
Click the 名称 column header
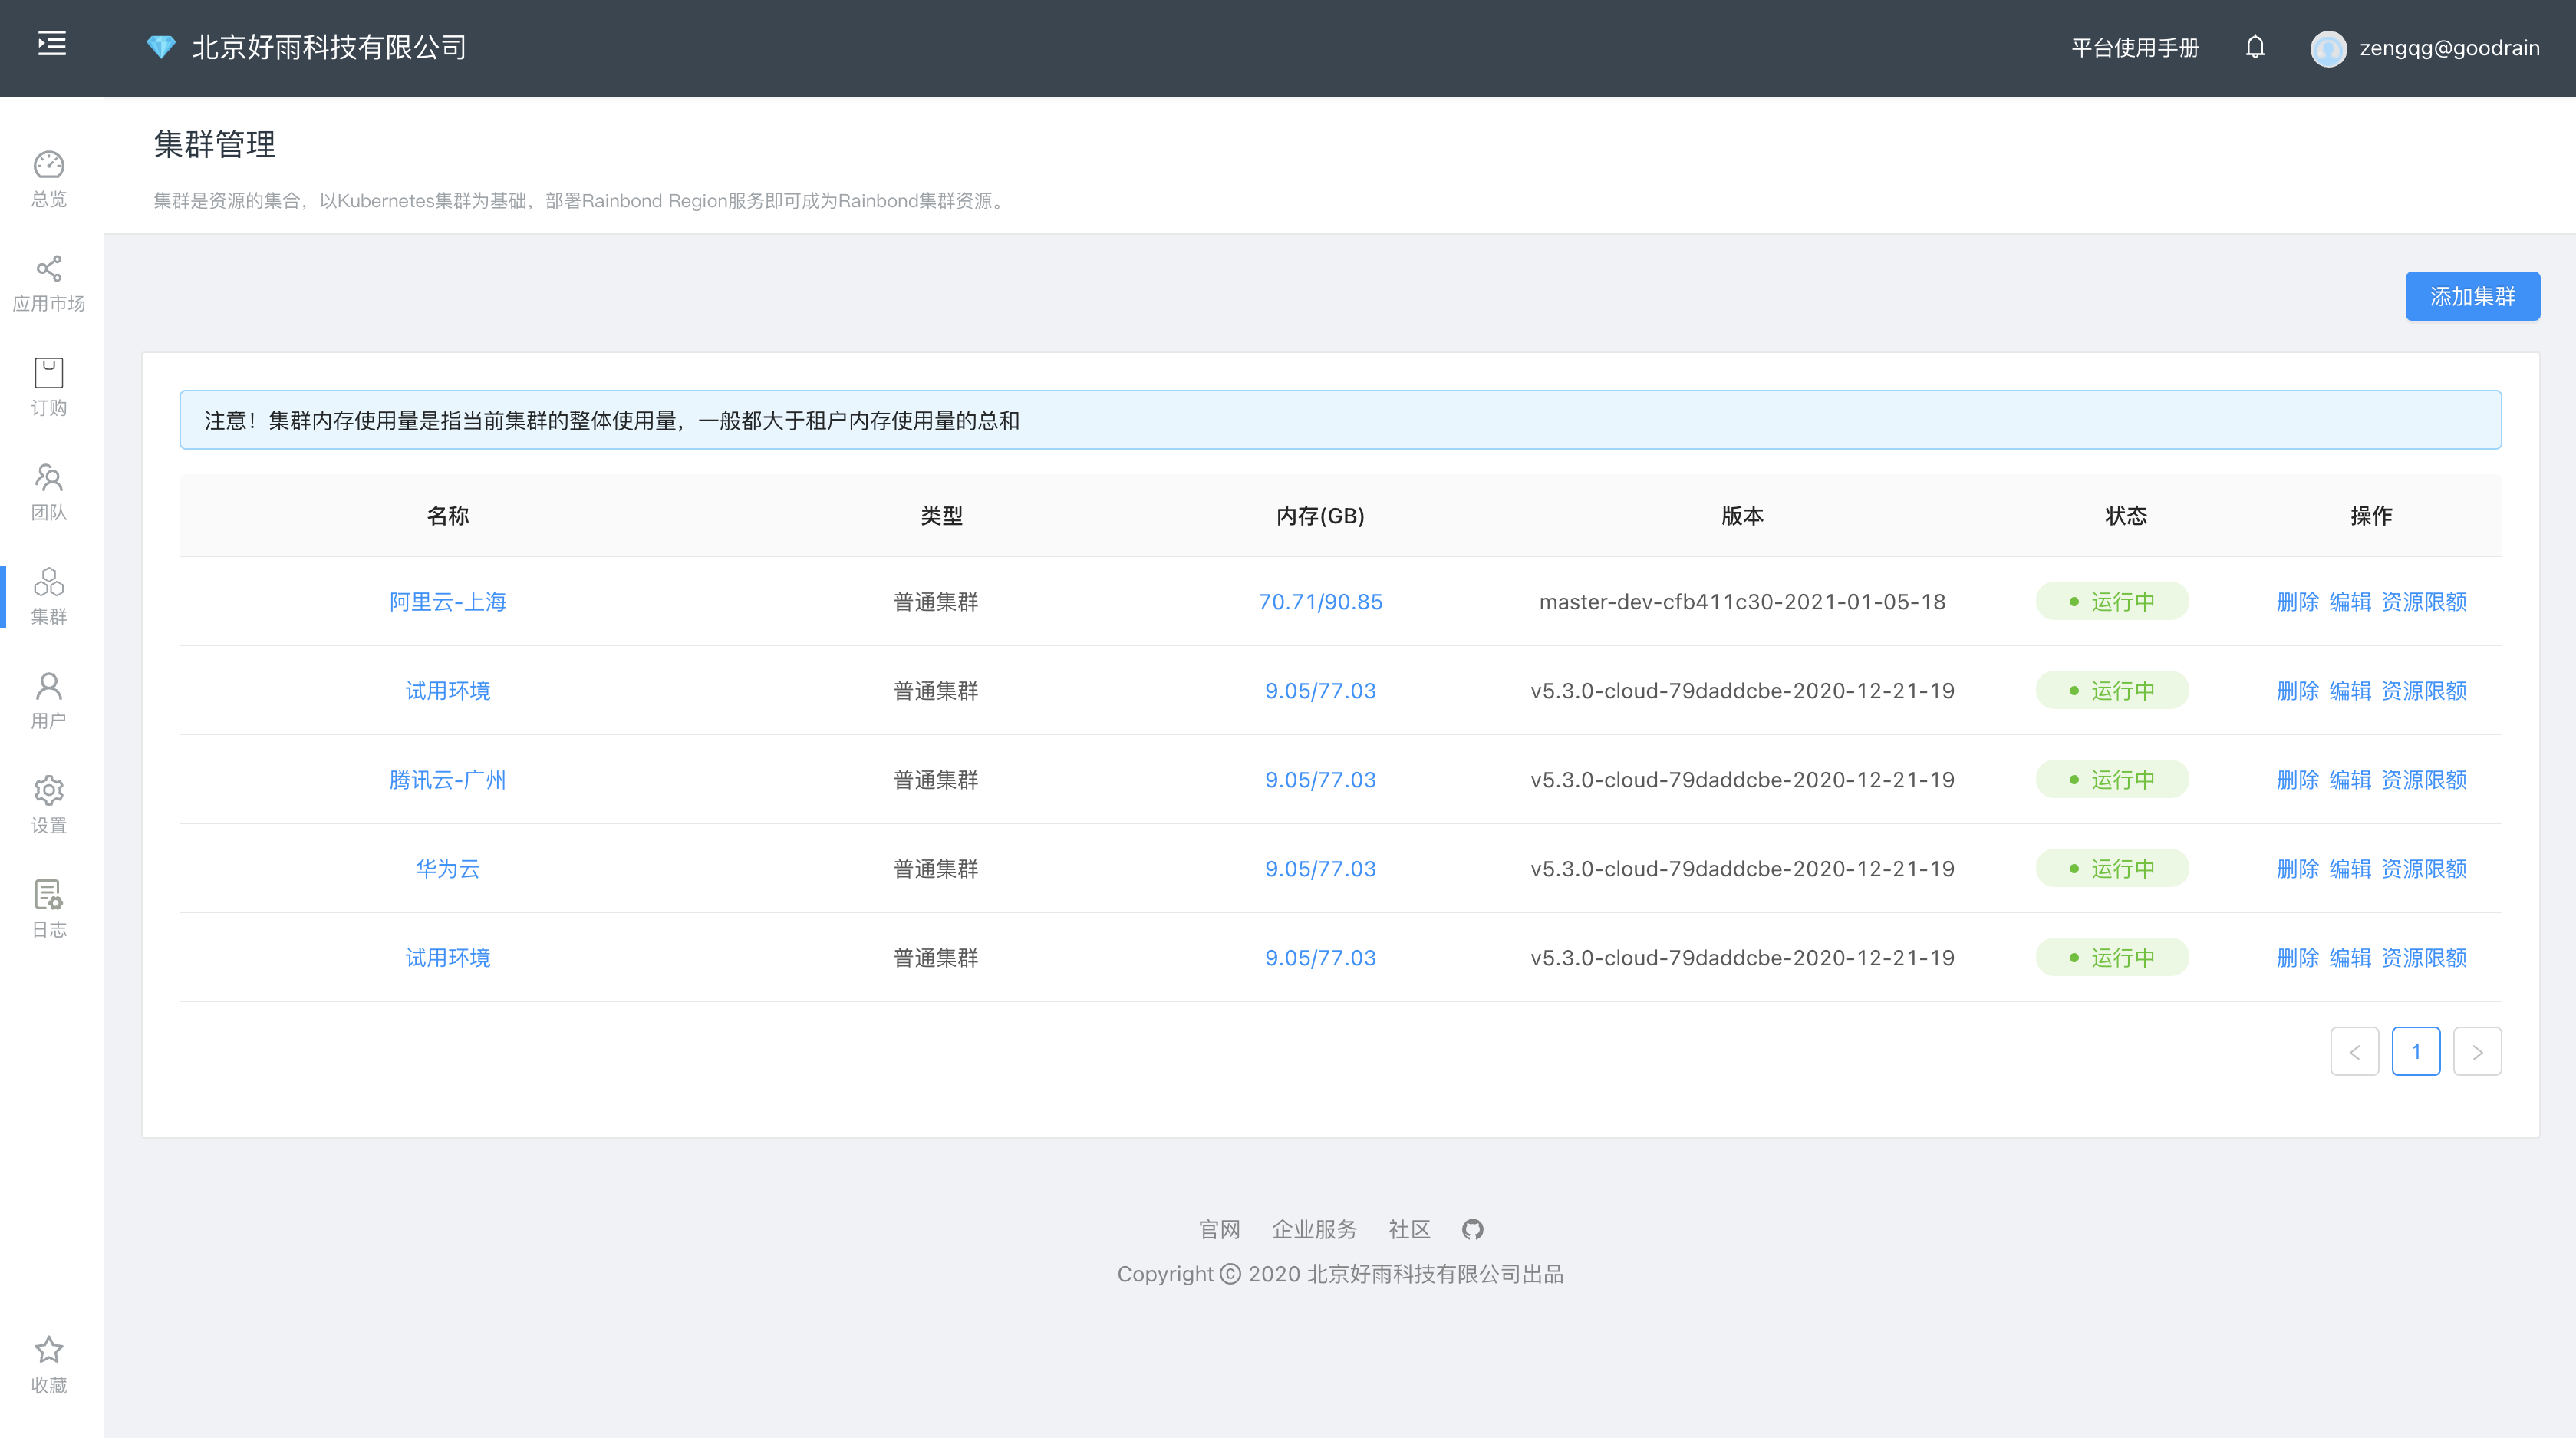447,515
